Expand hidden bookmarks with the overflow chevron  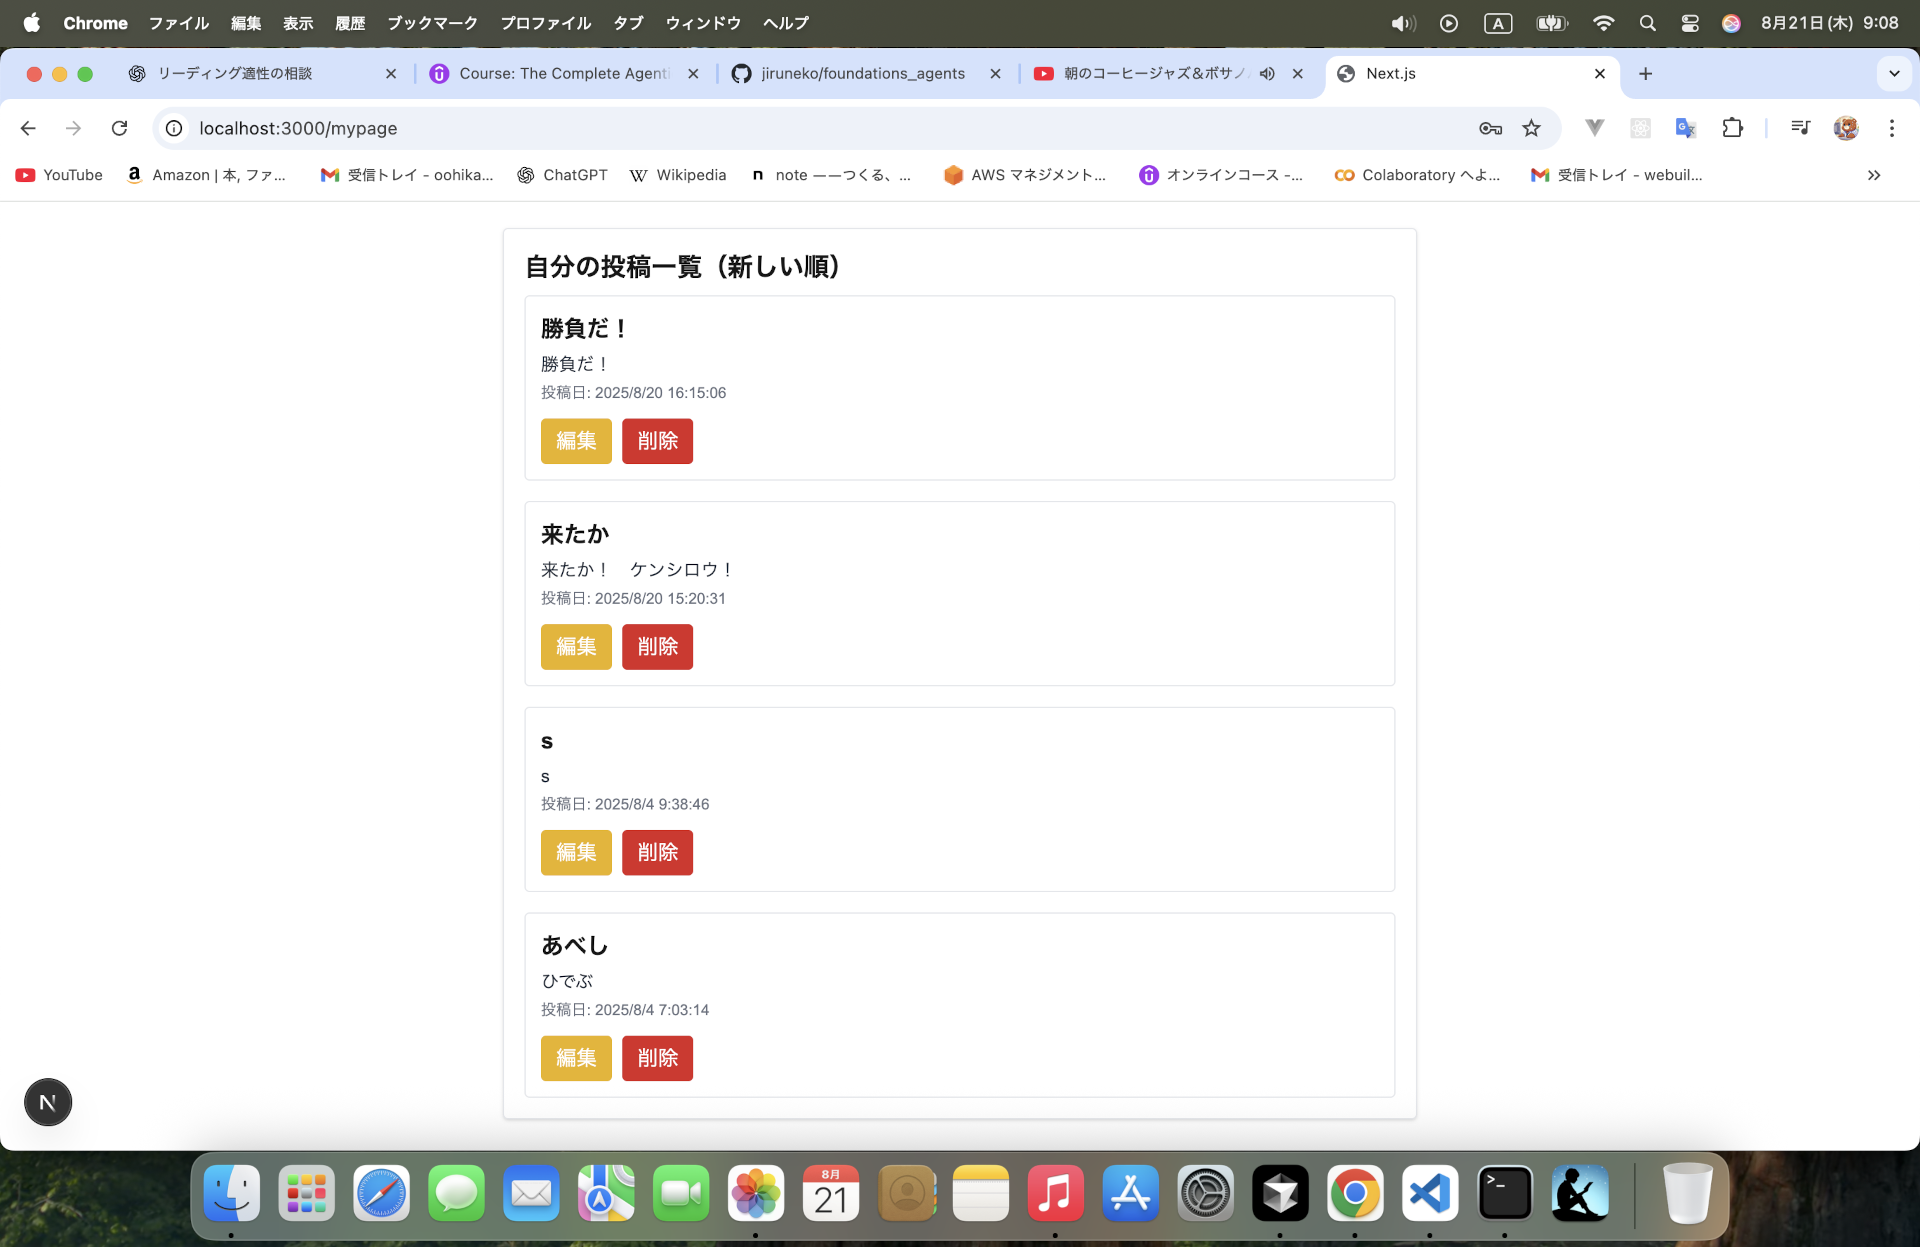tap(1872, 175)
